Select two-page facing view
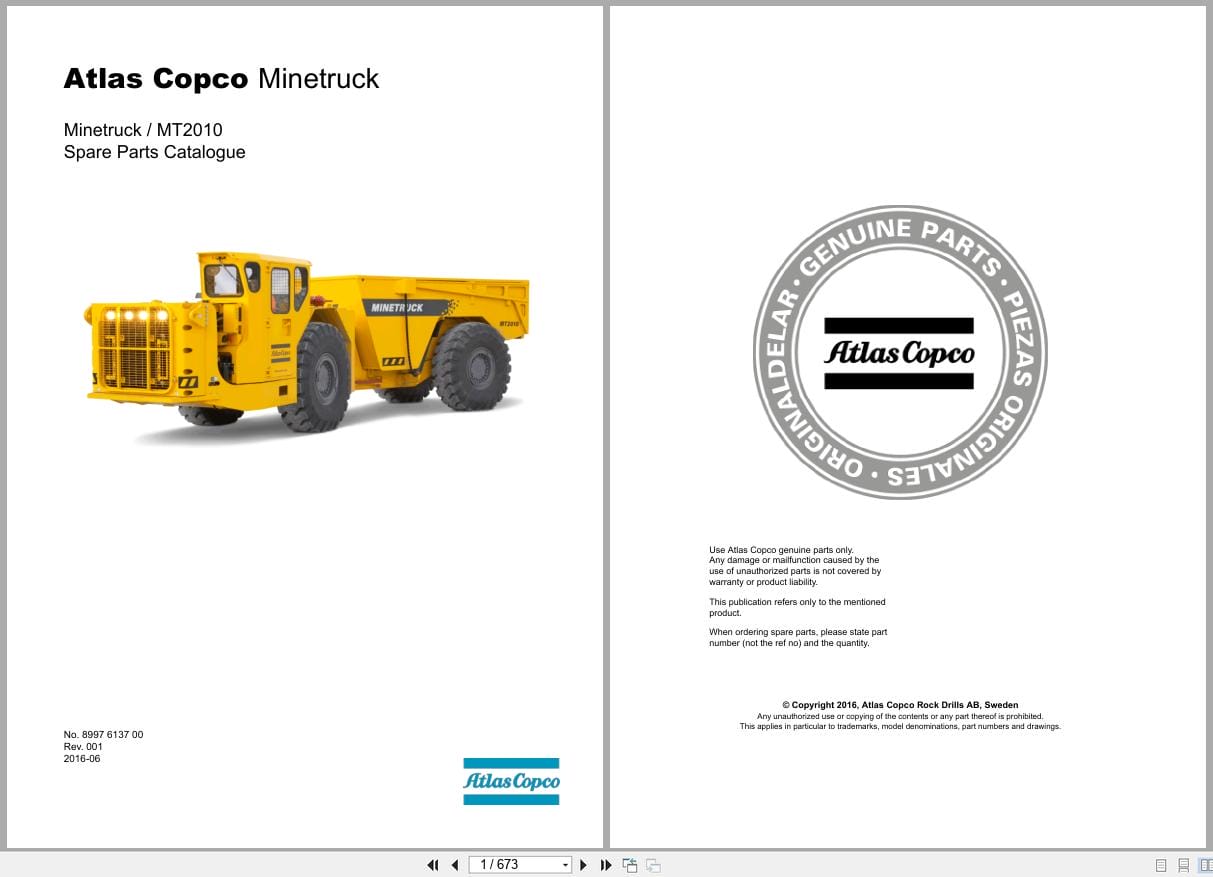1213x877 pixels. point(1204,865)
